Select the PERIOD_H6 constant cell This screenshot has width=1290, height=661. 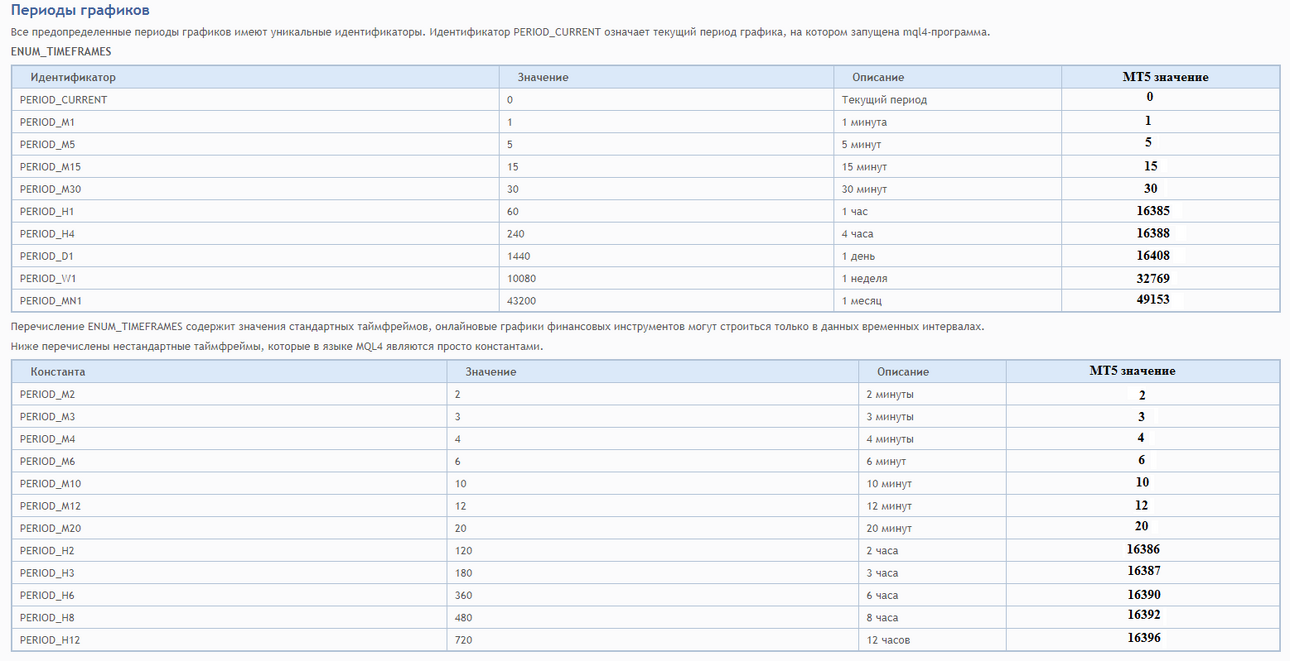click(229, 595)
